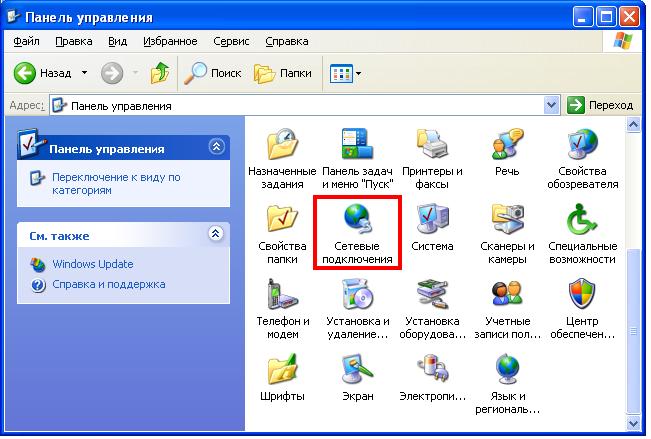Open Сканеры и камеры
The width and height of the screenshot is (651, 439).
[507, 234]
